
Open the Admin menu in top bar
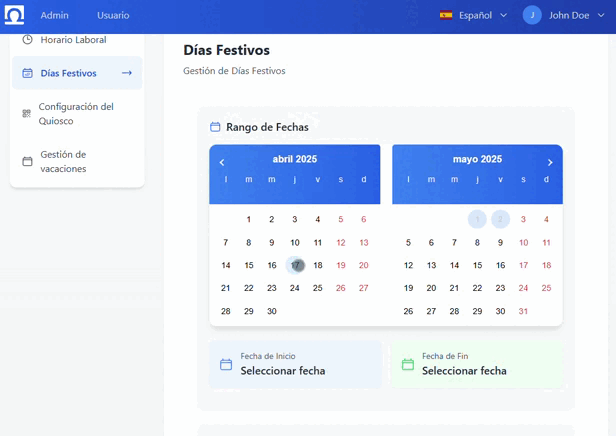(55, 16)
